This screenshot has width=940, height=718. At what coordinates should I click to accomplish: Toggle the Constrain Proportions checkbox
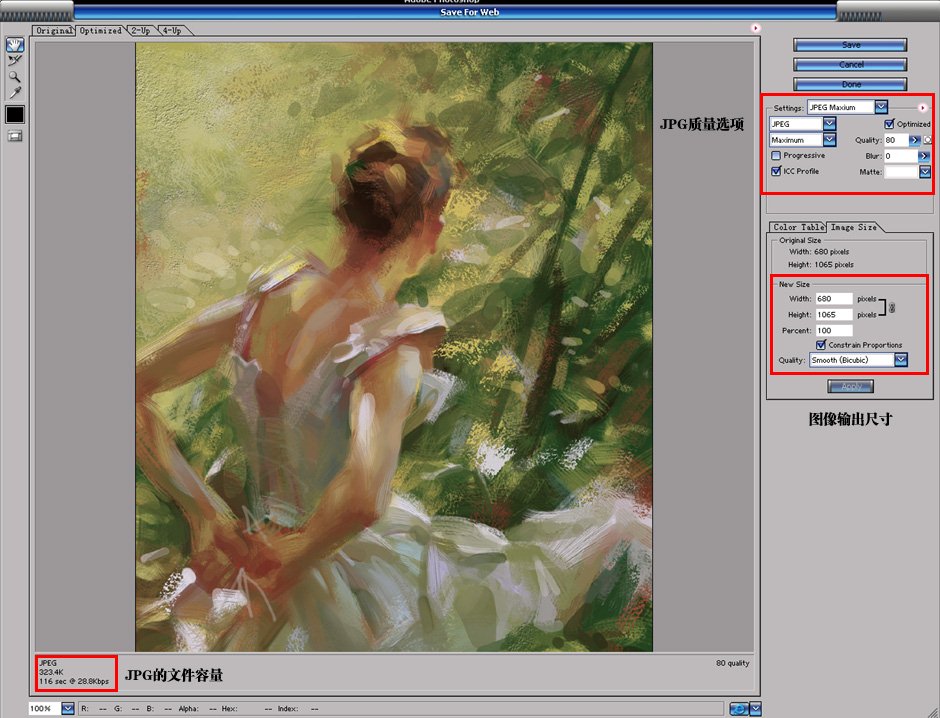tap(821, 345)
